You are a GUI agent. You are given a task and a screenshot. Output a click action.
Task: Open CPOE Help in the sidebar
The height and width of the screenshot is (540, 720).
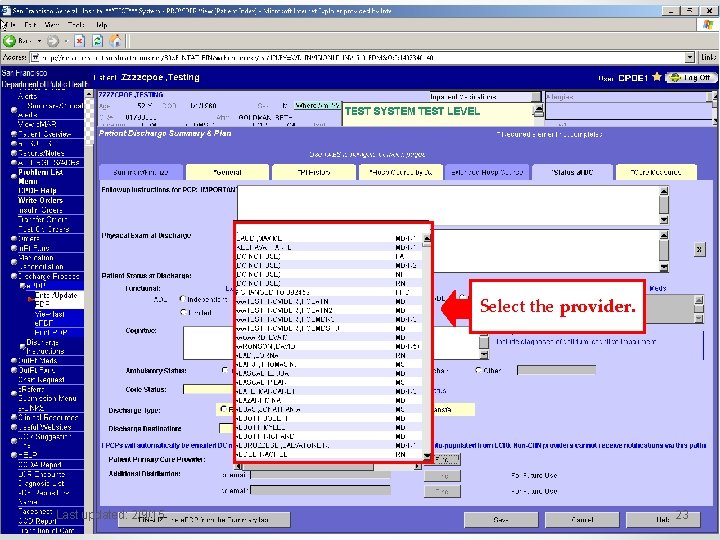pos(37,191)
